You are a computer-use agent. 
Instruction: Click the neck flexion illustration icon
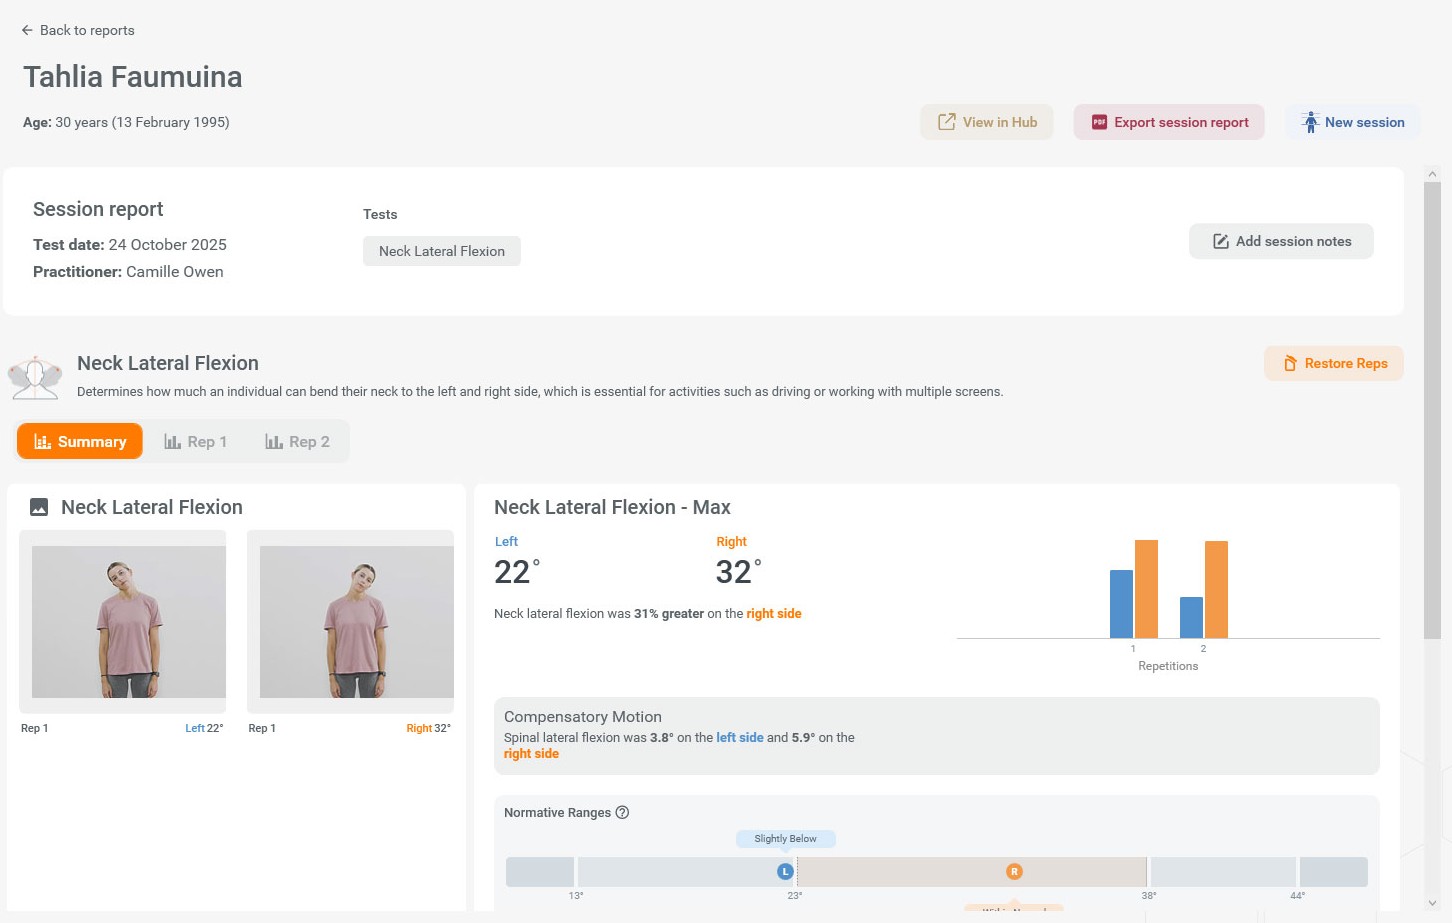[x=35, y=377]
